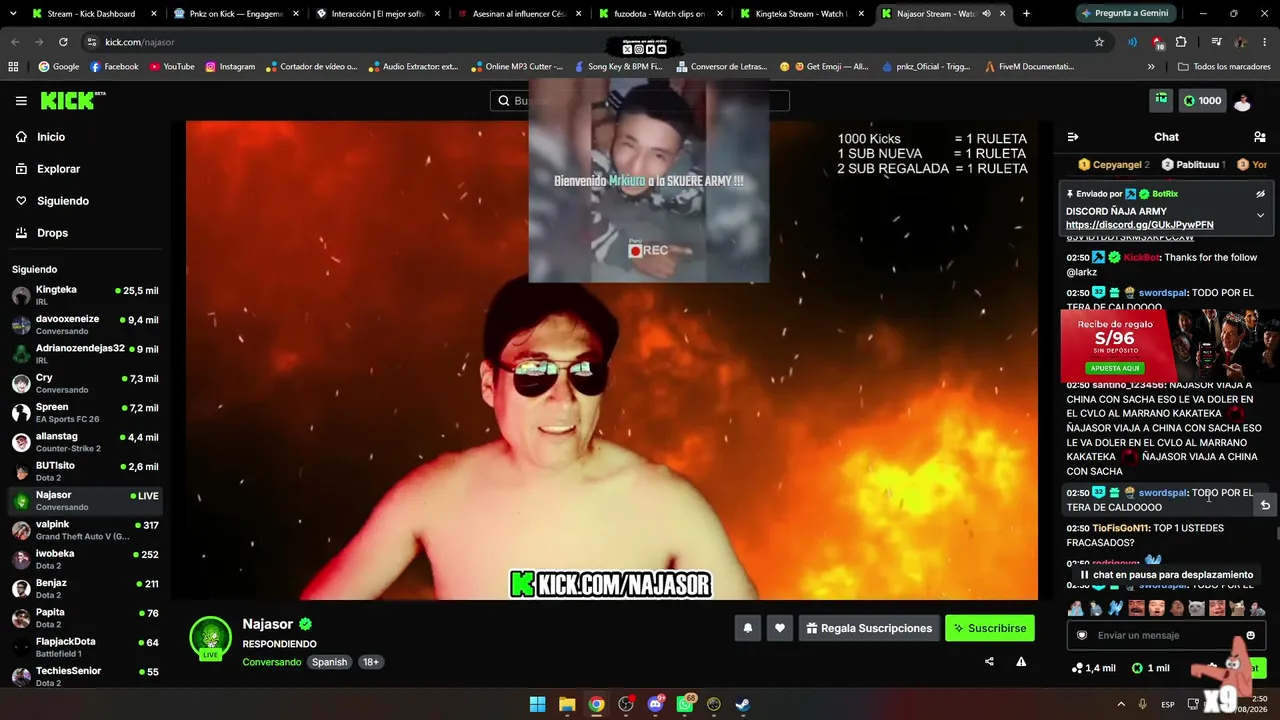Switch to Pnkz on Kick tab
The image size is (1280, 720).
pos(236,14)
